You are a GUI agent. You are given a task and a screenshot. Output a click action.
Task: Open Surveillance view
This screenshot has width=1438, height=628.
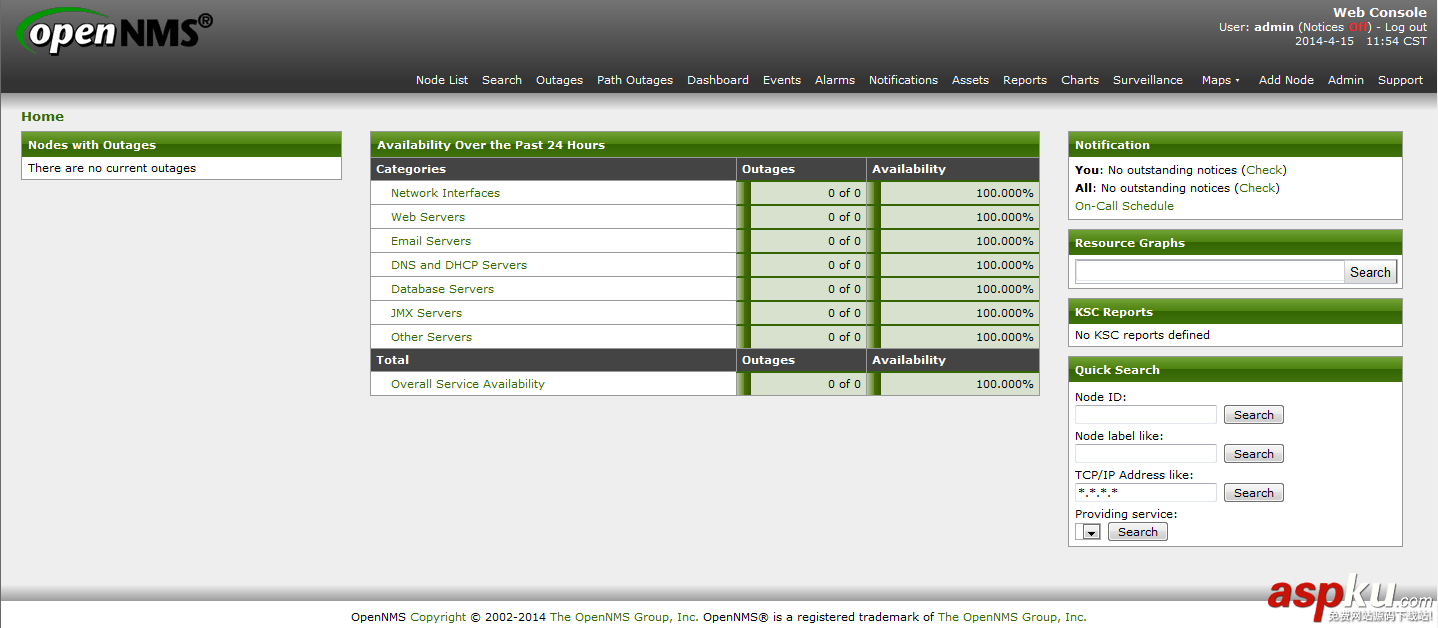pyautogui.click(x=1148, y=80)
